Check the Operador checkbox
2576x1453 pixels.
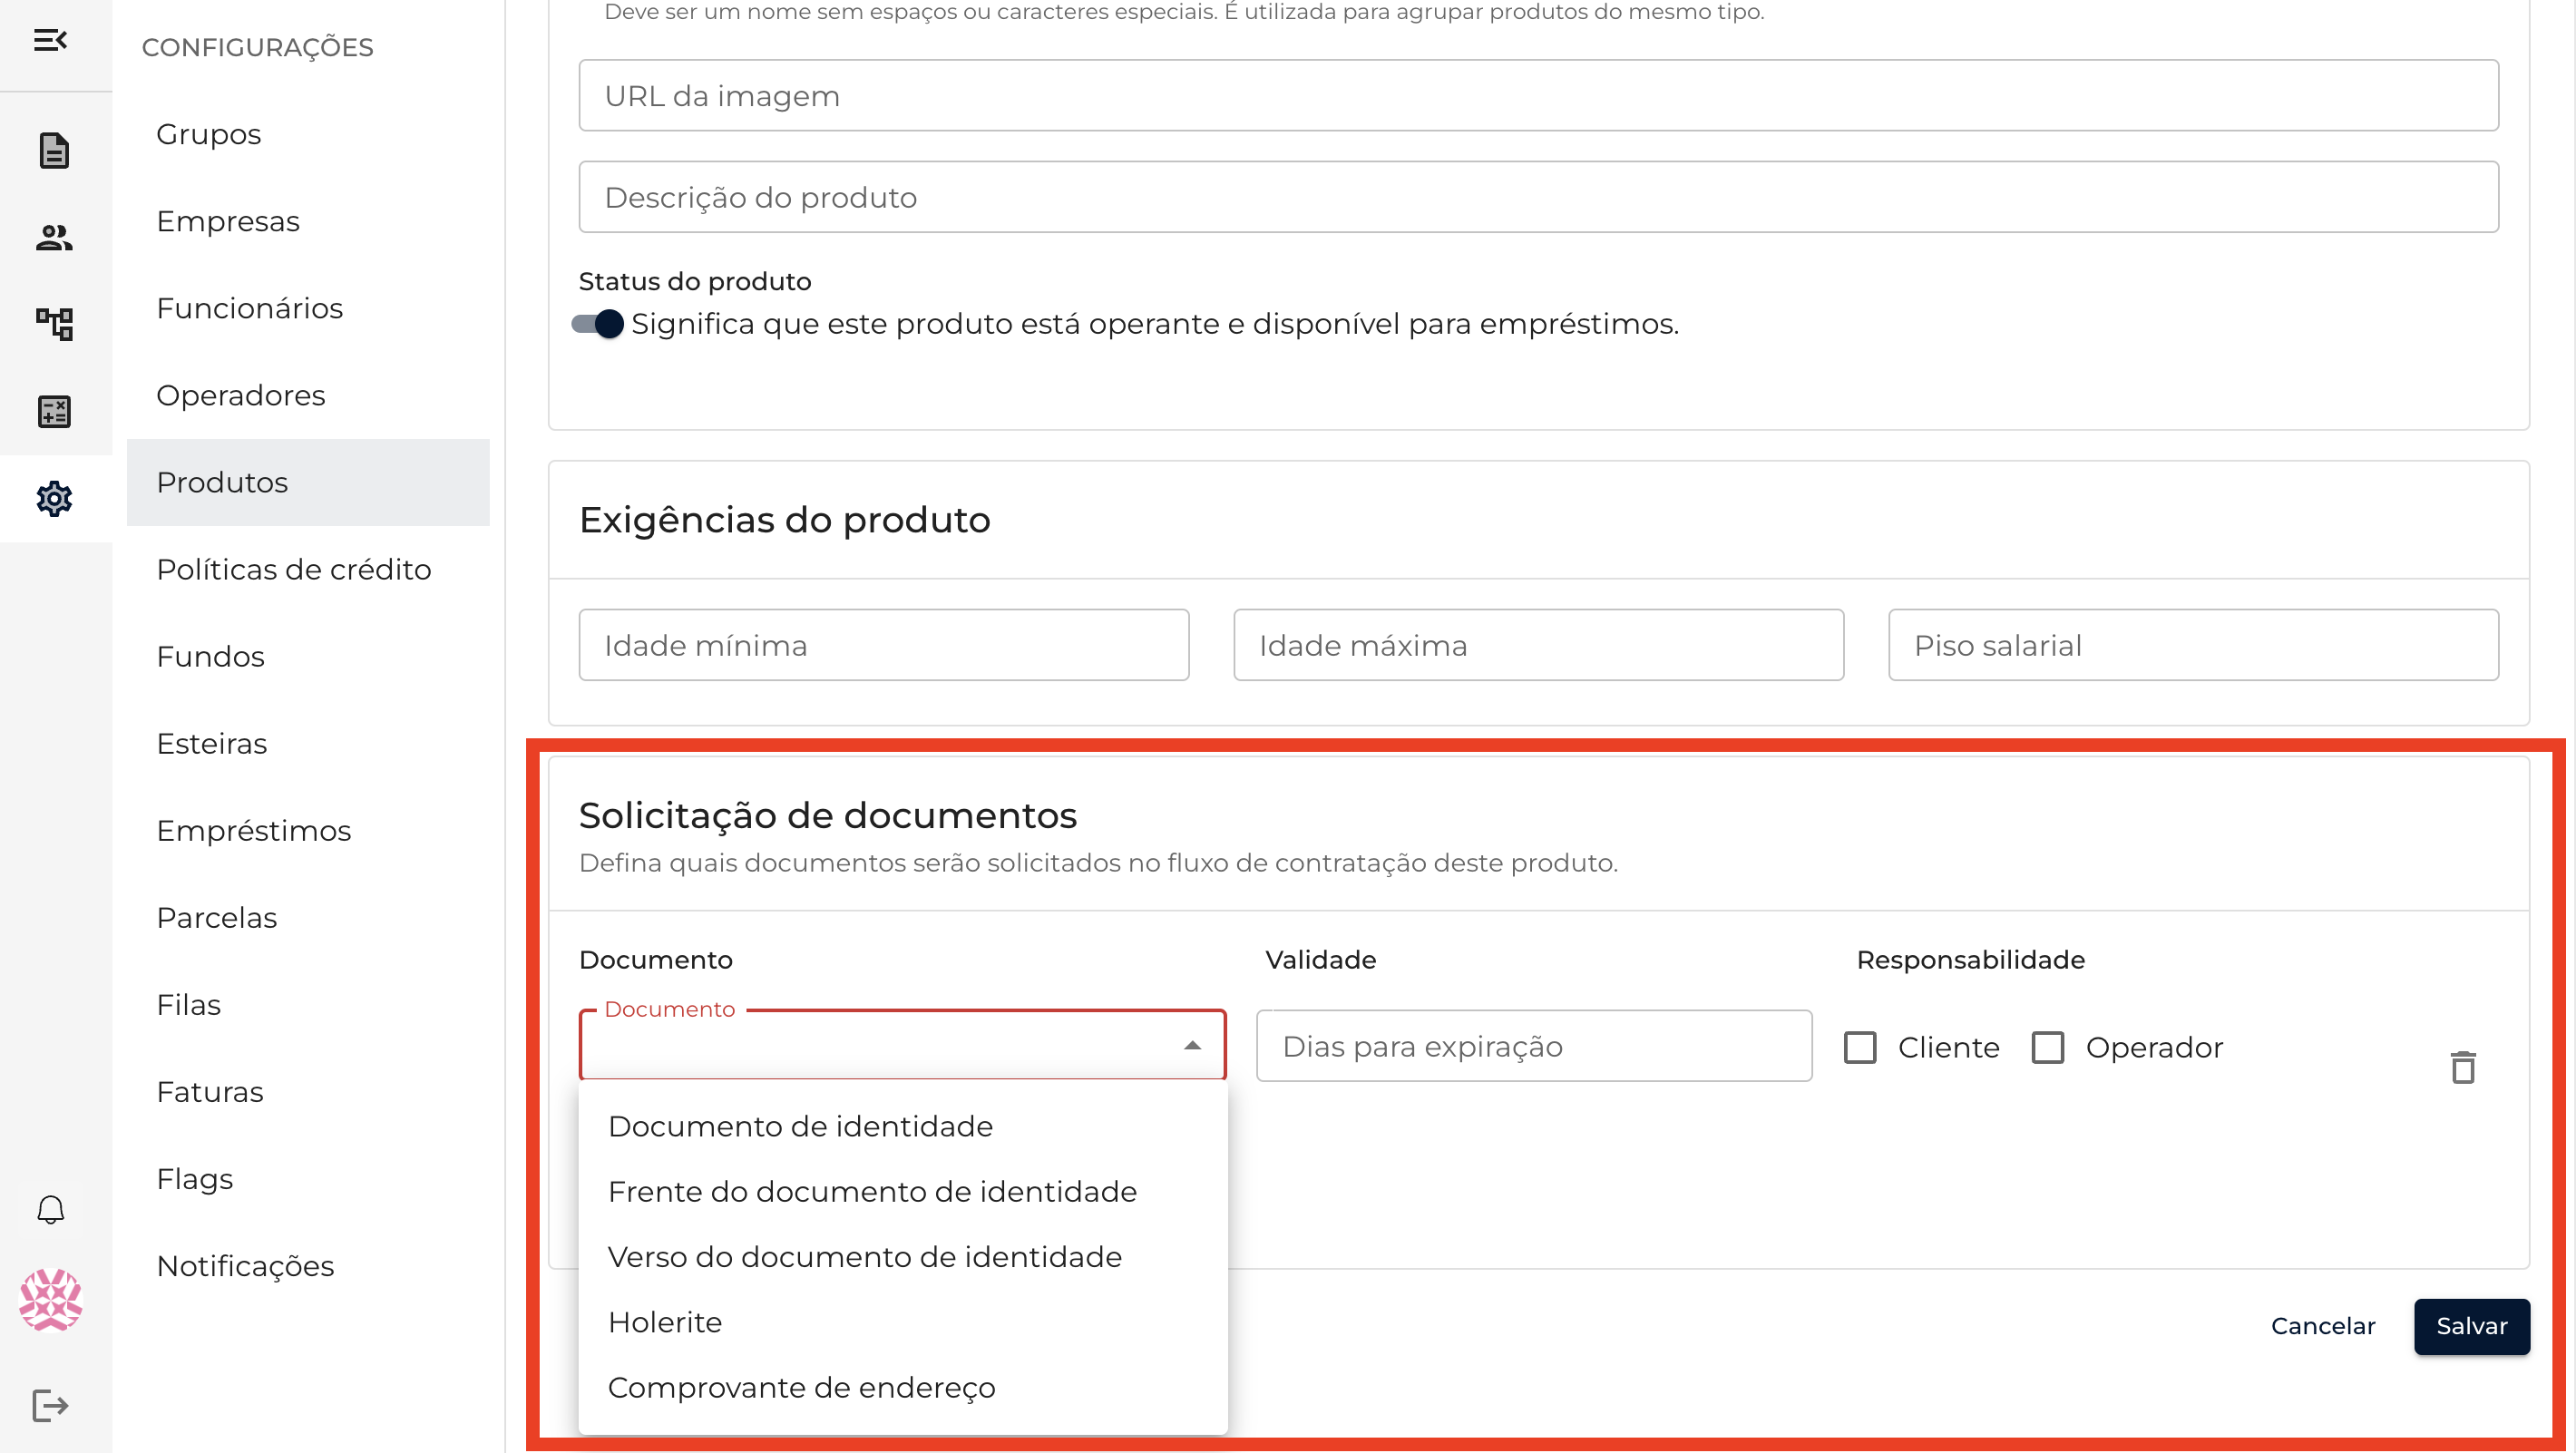(2047, 1047)
